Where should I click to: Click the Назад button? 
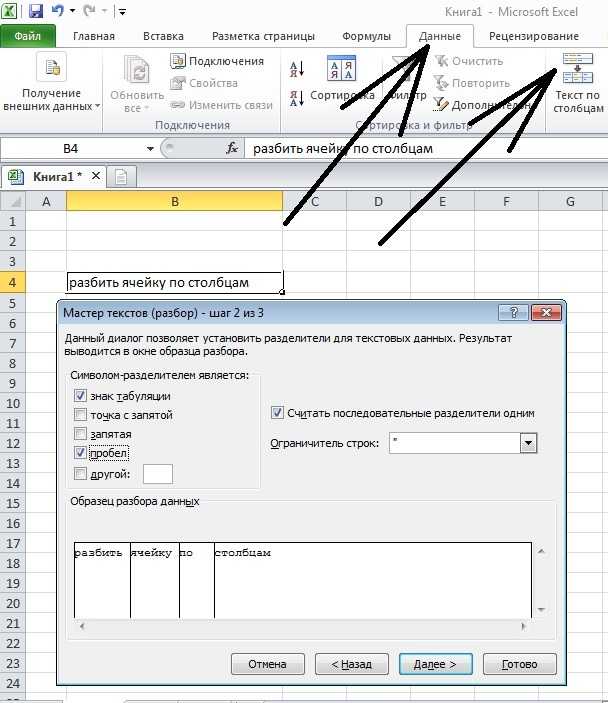(352, 664)
